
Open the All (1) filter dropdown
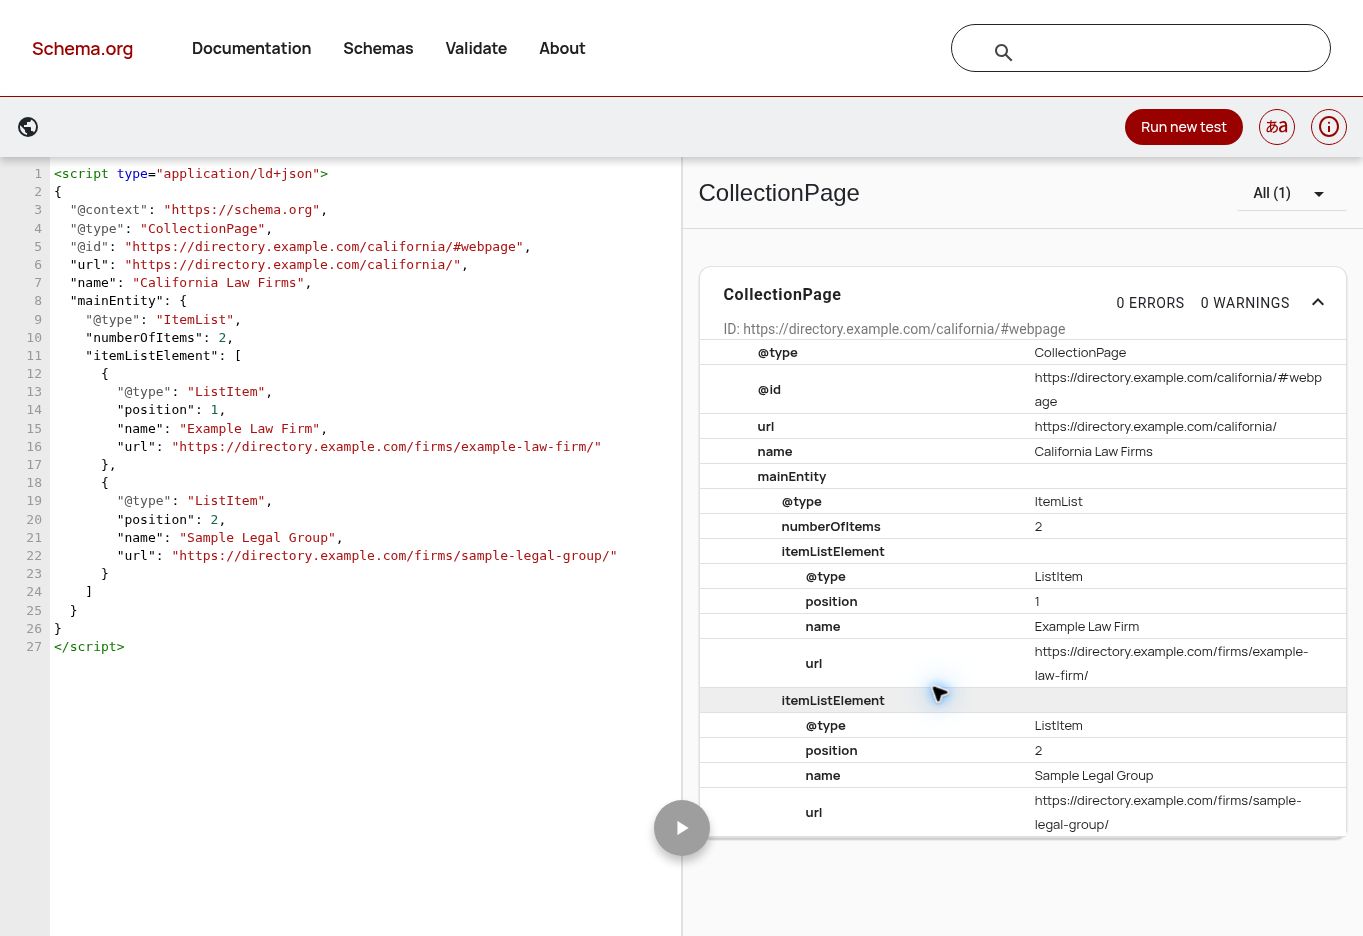(1291, 193)
